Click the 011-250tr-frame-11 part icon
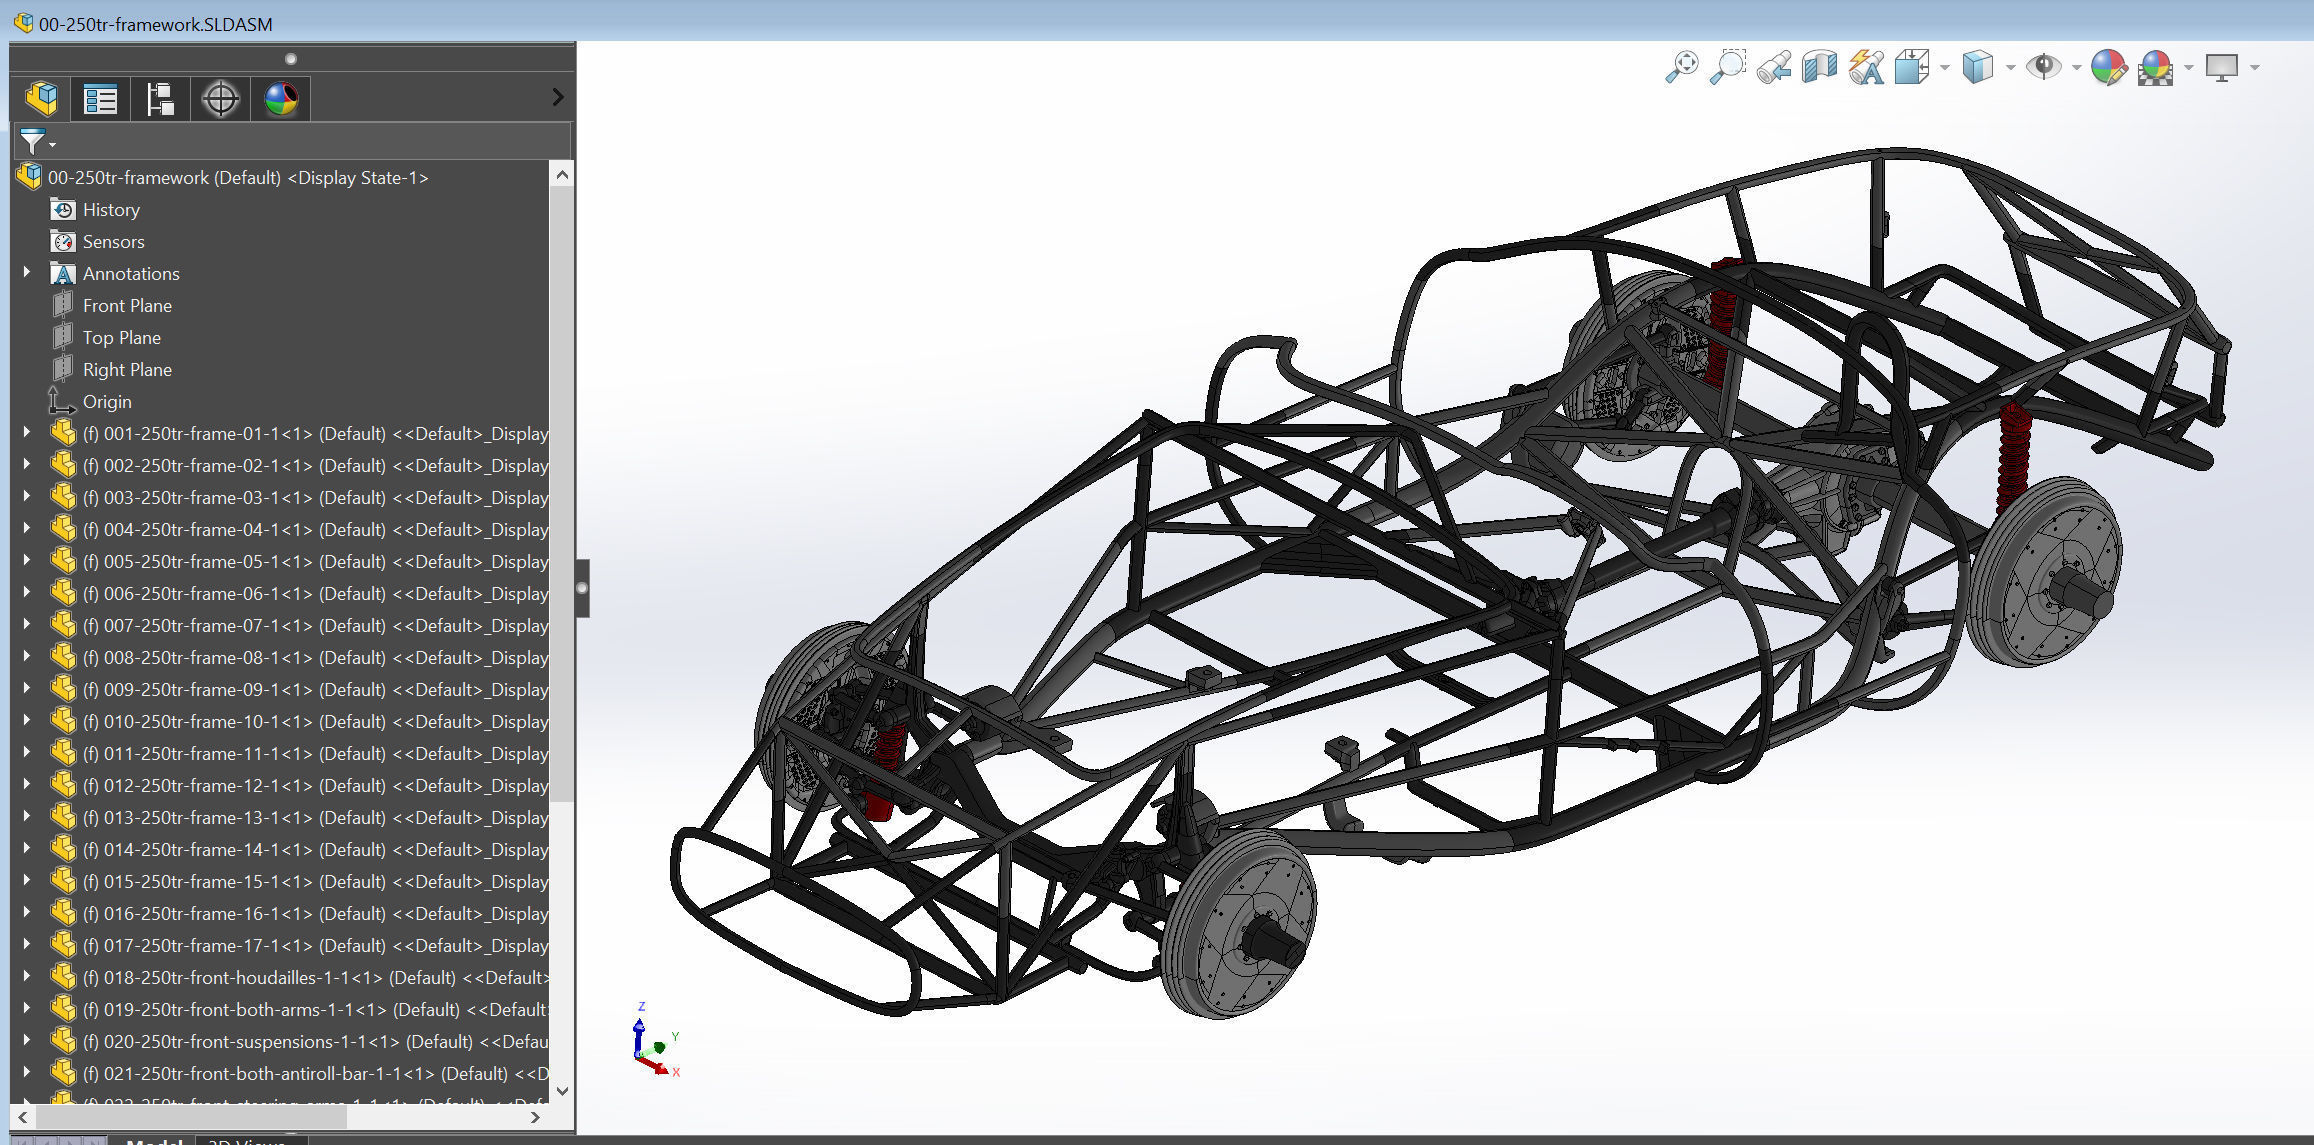Viewport: 2314px width, 1145px height. [x=63, y=753]
